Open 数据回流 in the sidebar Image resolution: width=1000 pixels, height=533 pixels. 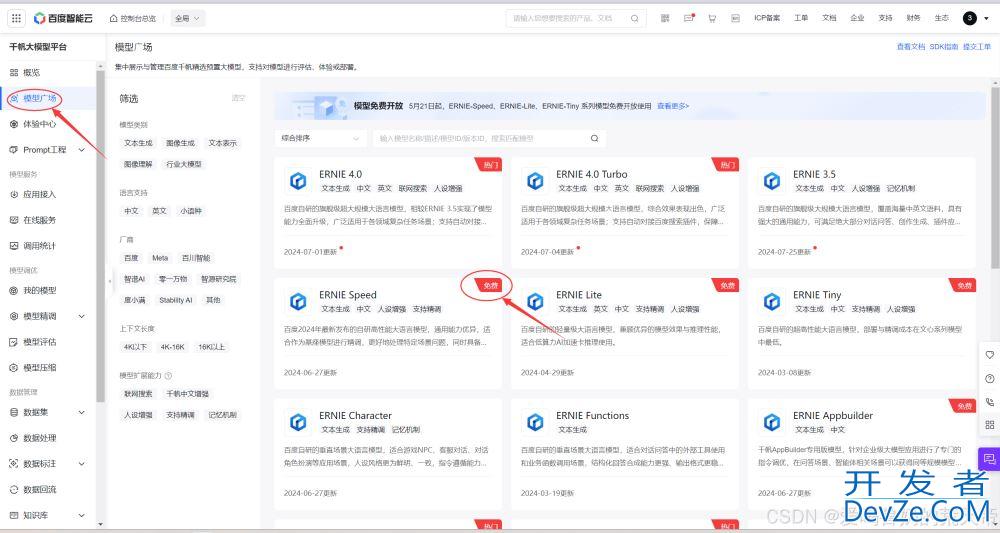click(x=40, y=489)
